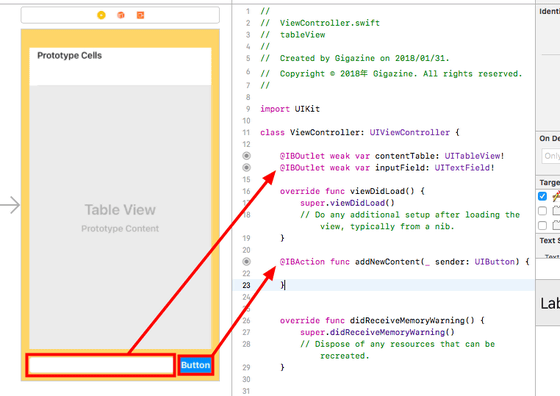The height and width of the screenshot is (396, 560).
Task: Click the storyboard entry point arrow
Action: point(10,205)
